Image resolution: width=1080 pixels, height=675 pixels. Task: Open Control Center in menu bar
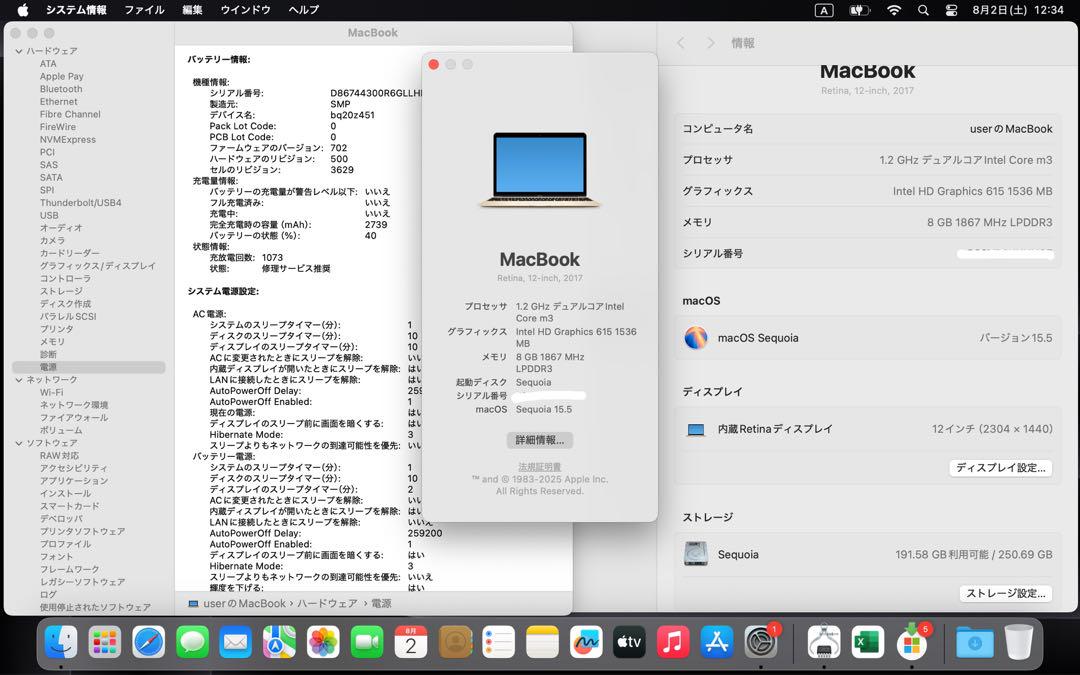point(951,10)
